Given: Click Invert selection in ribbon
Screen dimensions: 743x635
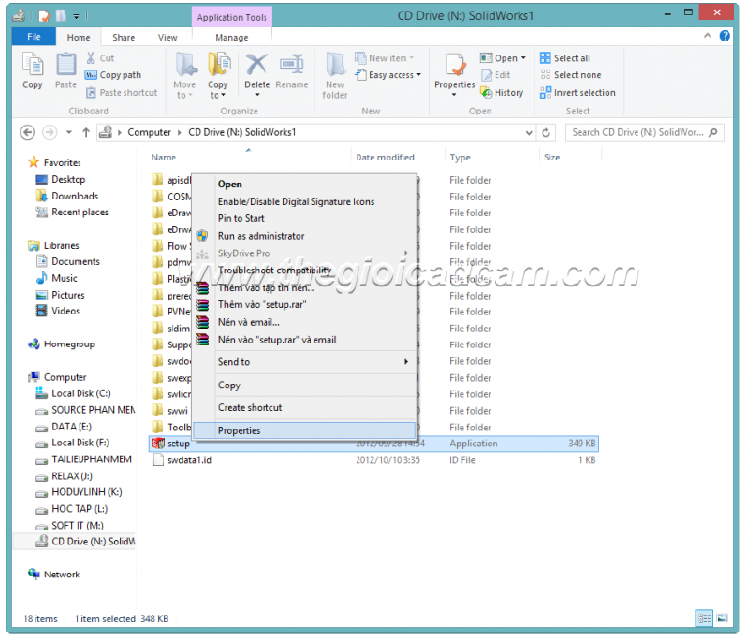Looking at the screenshot, I should tap(578, 92).
